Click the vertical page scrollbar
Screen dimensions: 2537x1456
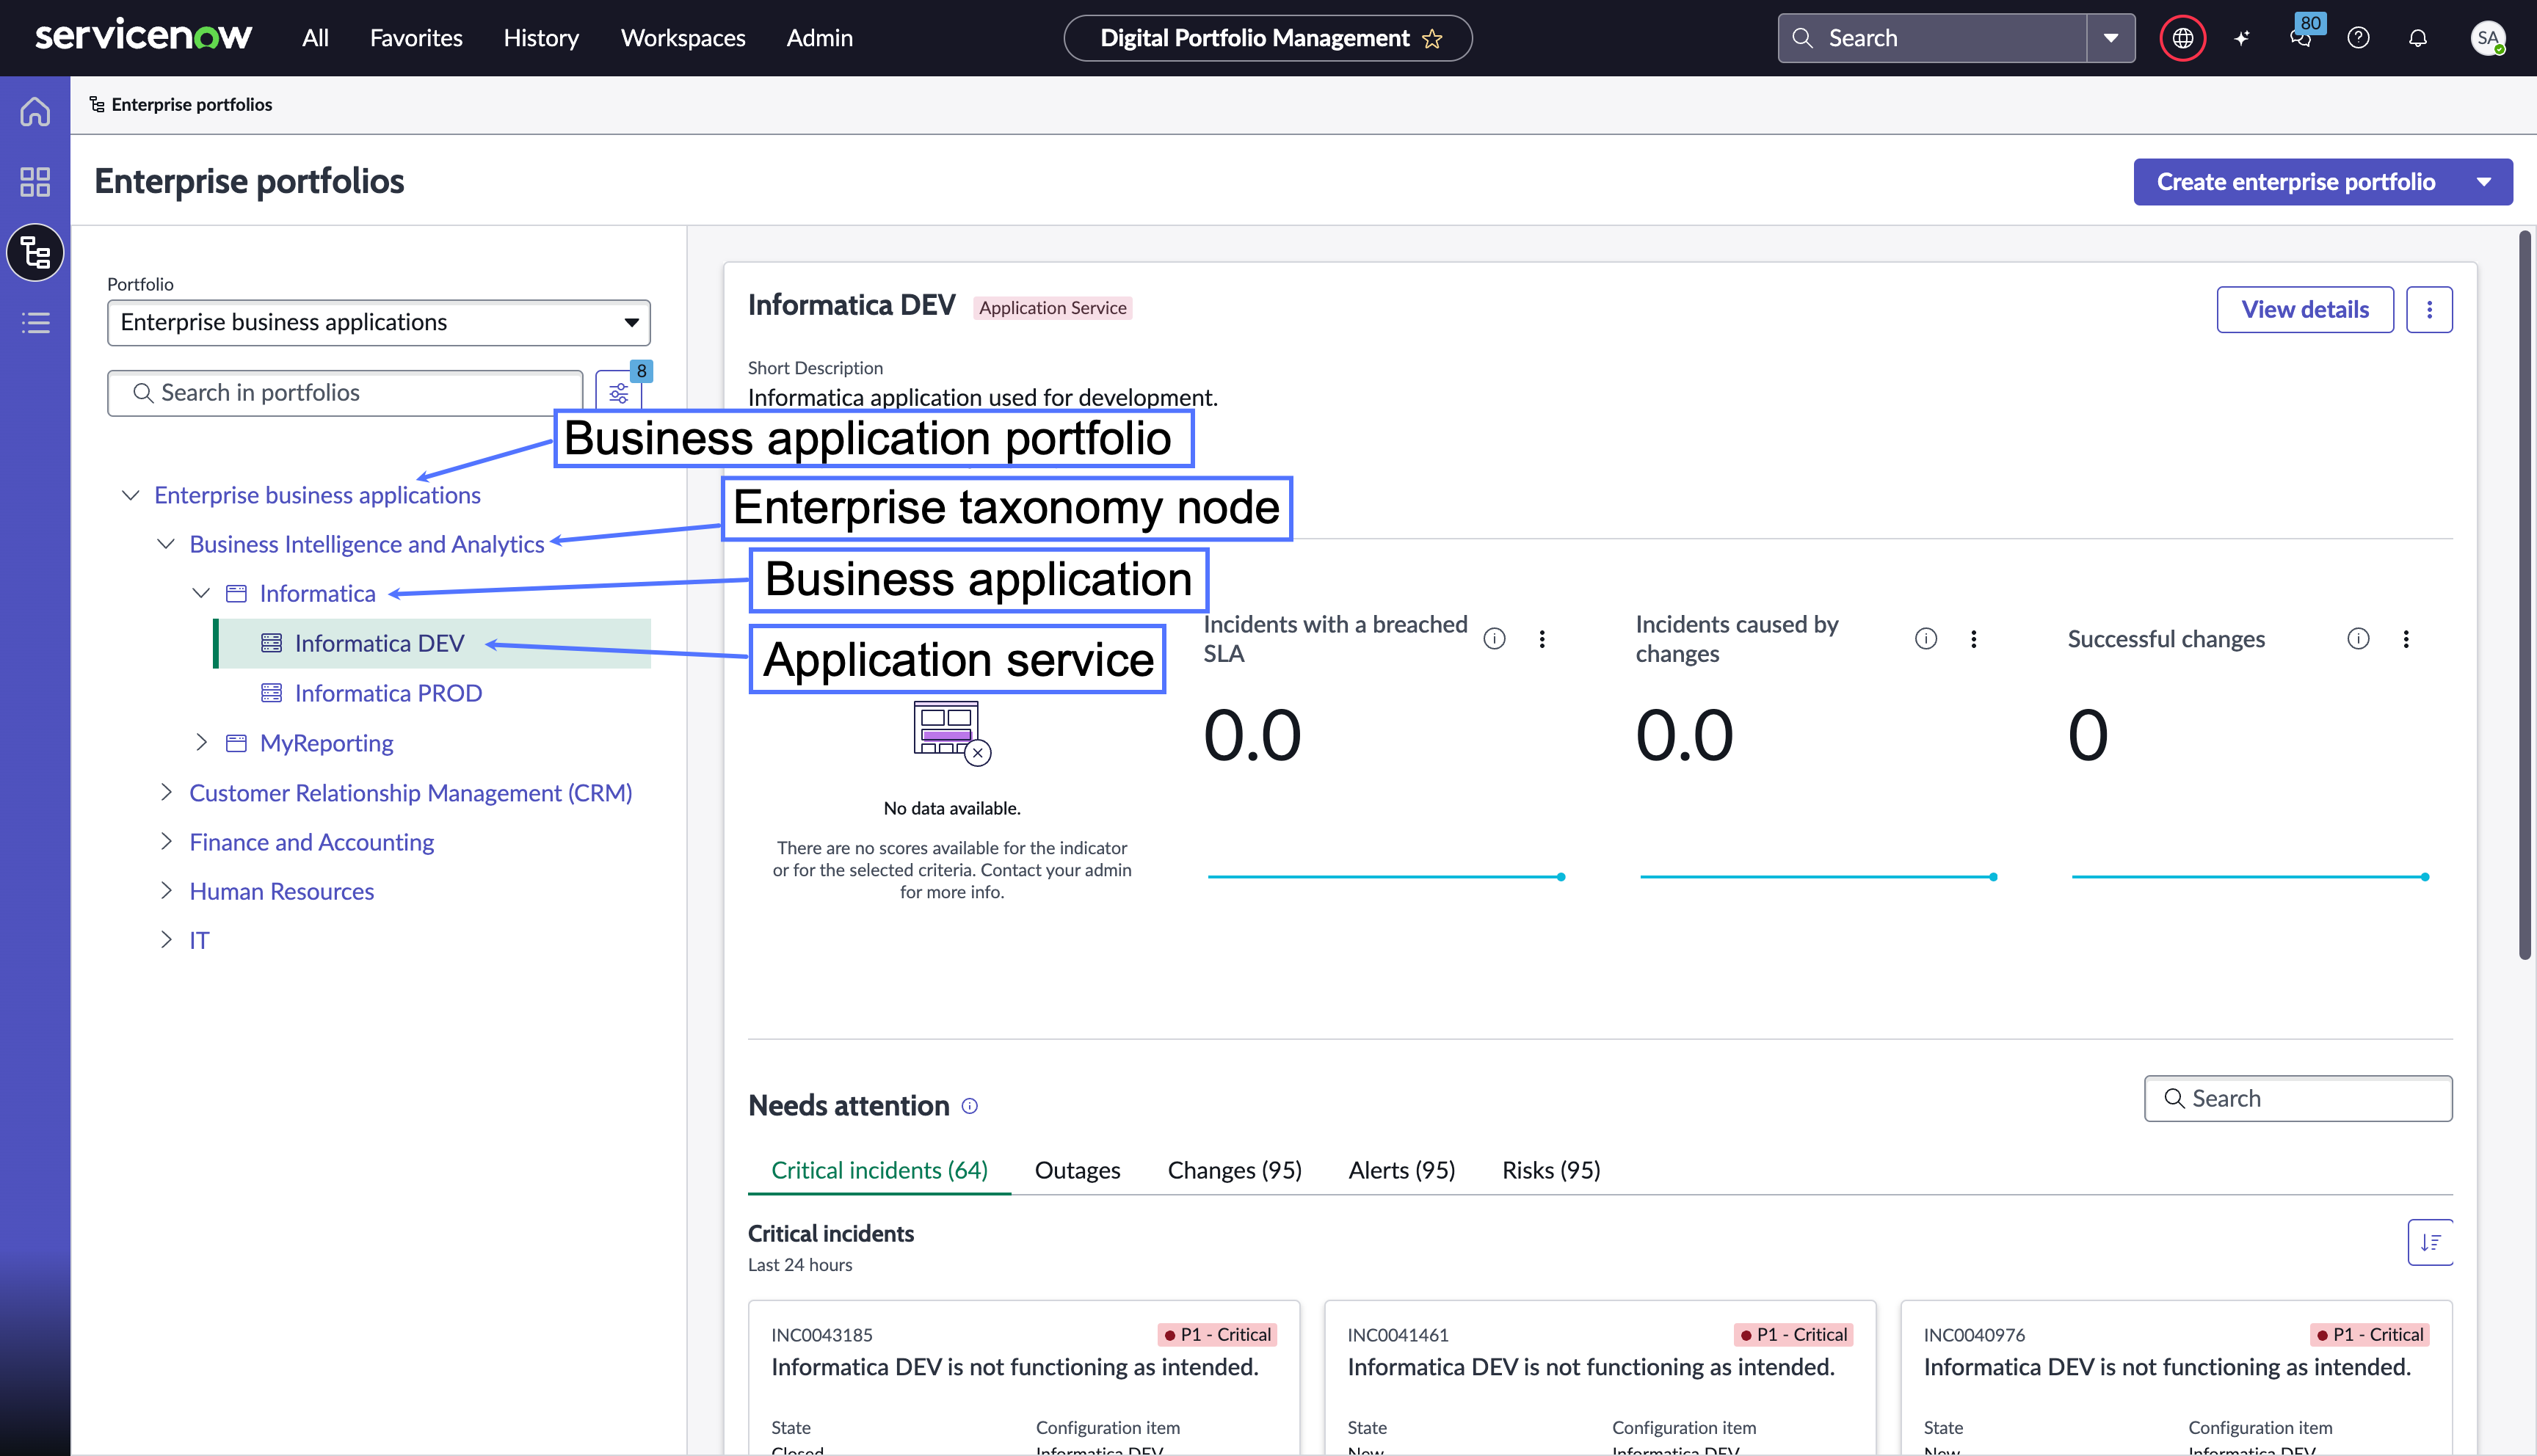pos(2524,595)
